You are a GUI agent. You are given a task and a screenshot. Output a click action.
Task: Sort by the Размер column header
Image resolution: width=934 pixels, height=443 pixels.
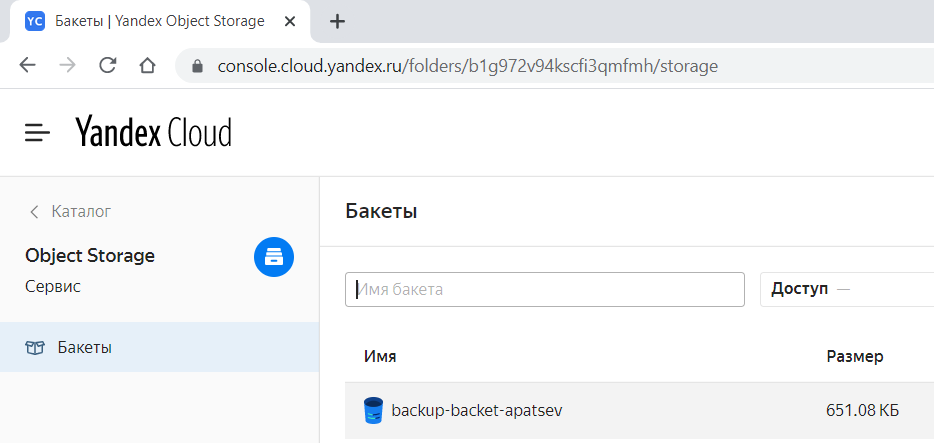click(x=855, y=357)
